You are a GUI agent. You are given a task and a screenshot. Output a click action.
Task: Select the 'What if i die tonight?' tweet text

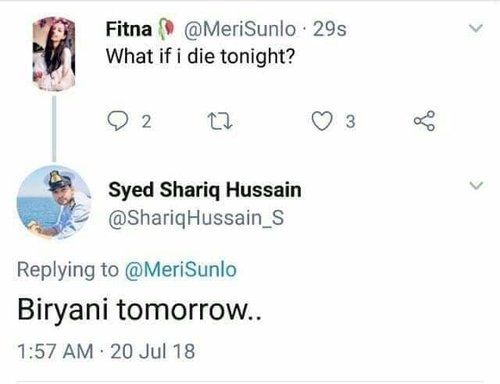click(200, 56)
